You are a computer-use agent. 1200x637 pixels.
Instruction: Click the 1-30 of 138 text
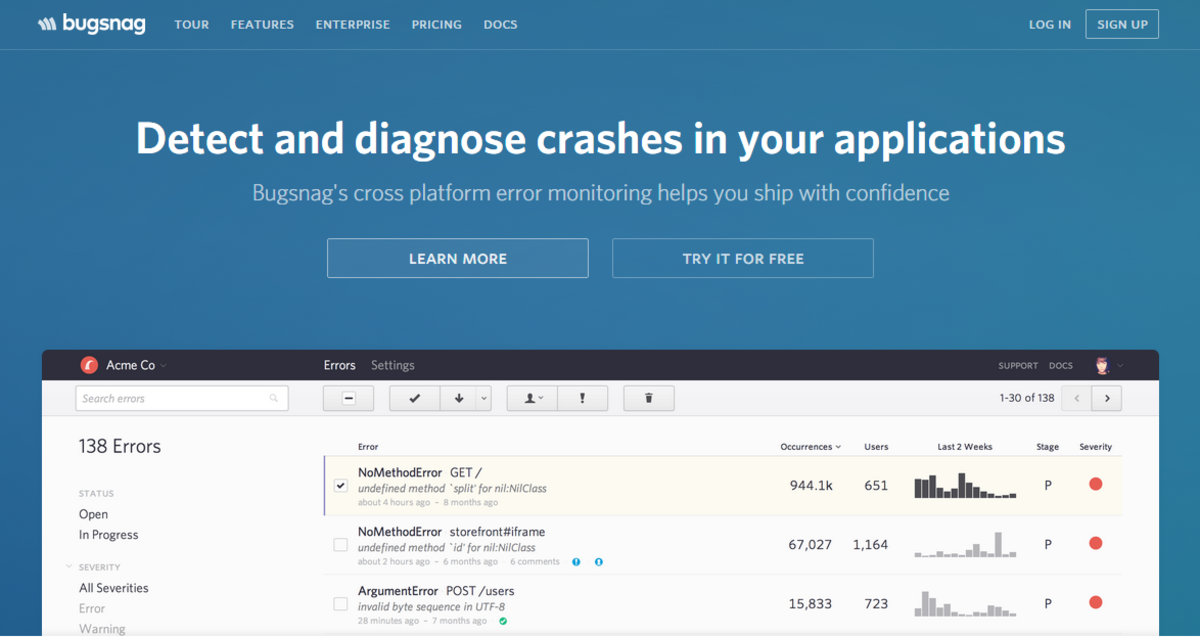coord(1027,398)
